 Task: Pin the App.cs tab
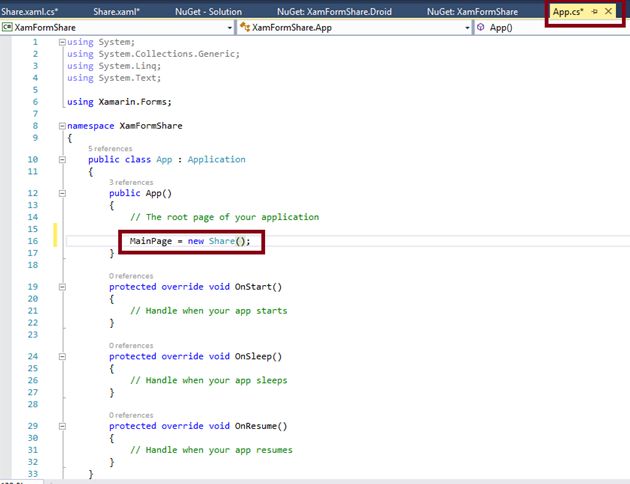click(595, 12)
